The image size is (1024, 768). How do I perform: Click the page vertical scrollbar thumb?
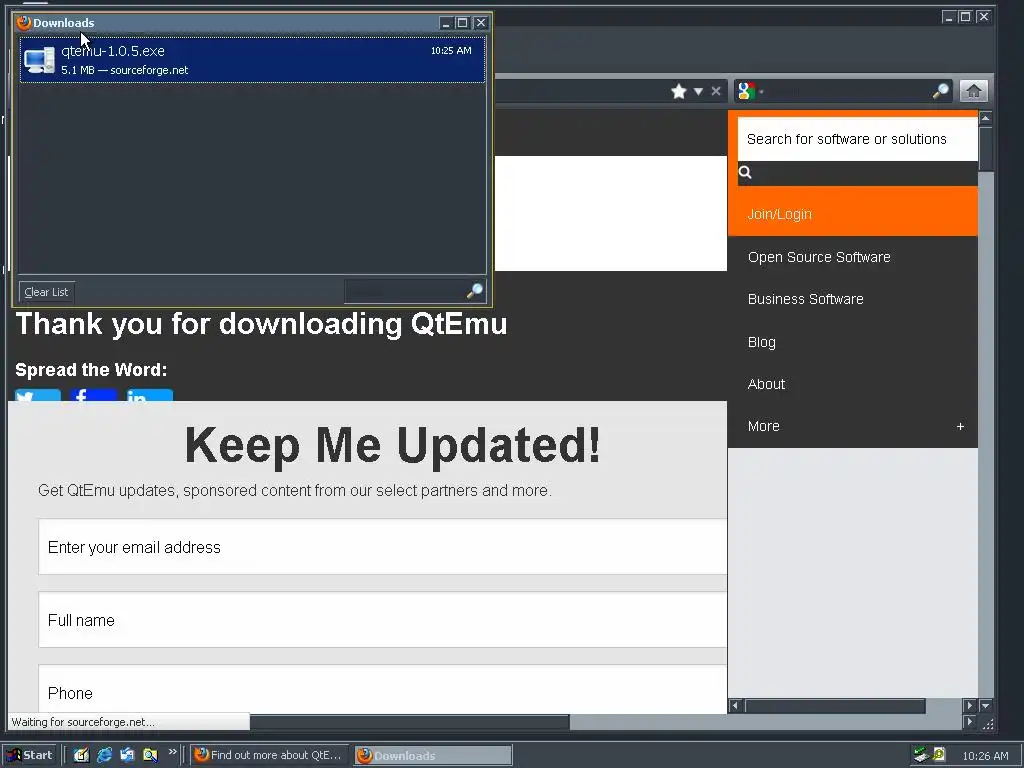click(985, 149)
